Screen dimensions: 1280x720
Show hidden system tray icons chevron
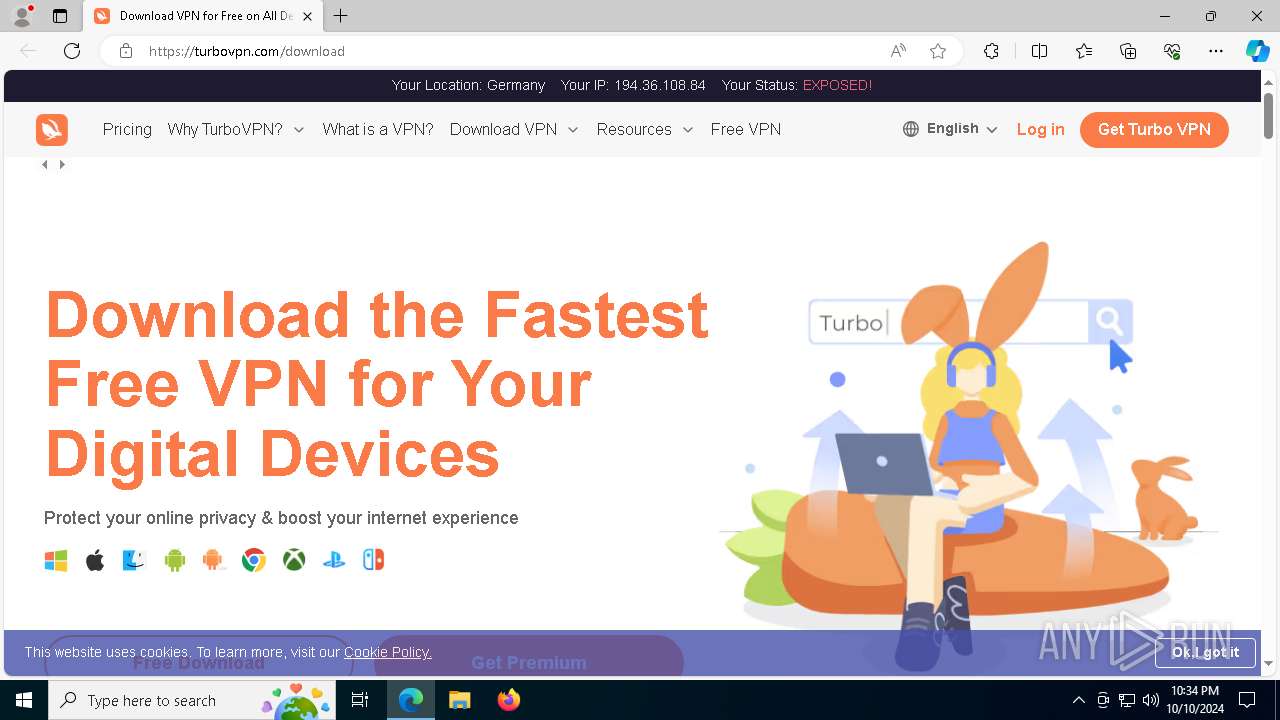[x=1078, y=700]
